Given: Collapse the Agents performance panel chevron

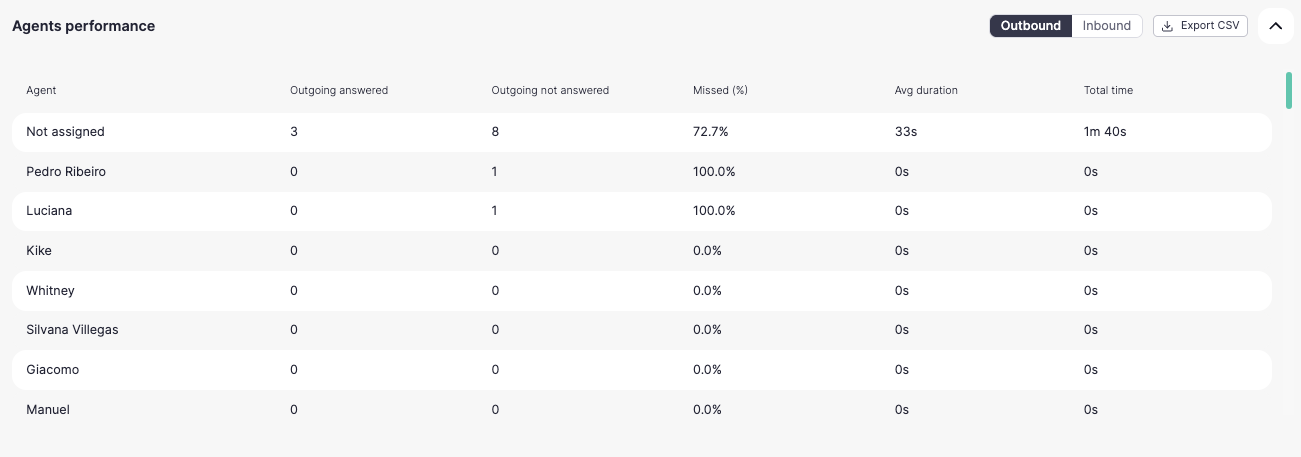Looking at the screenshot, I should (x=1275, y=26).
